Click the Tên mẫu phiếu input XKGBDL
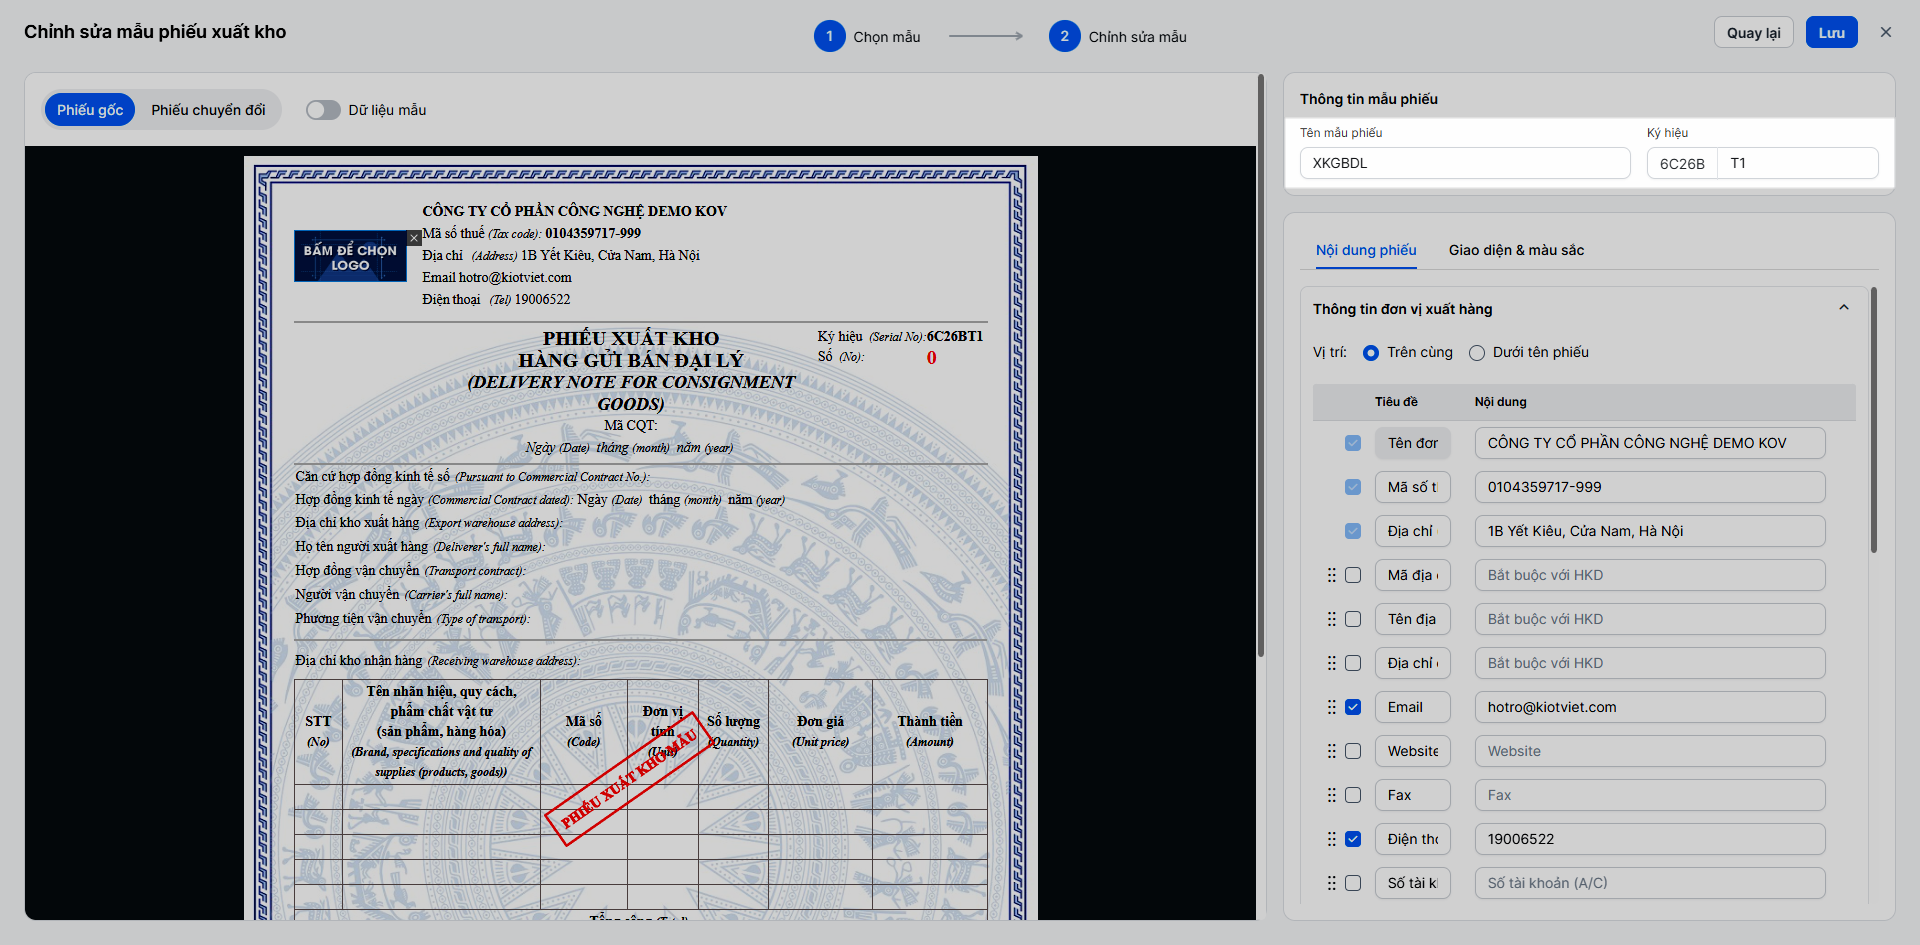Image resolution: width=1920 pixels, height=945 pixels. coord(1465,163)
